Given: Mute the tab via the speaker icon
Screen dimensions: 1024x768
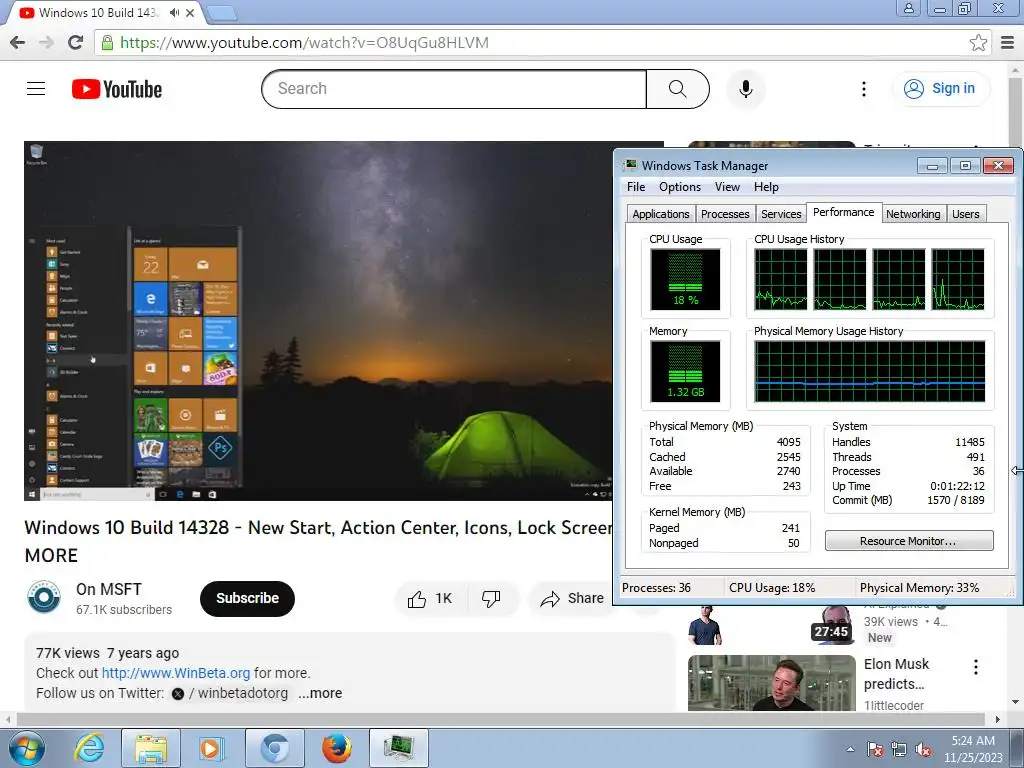Looking at the screenshot, I should pyautogui.click(x=174, y=12).
